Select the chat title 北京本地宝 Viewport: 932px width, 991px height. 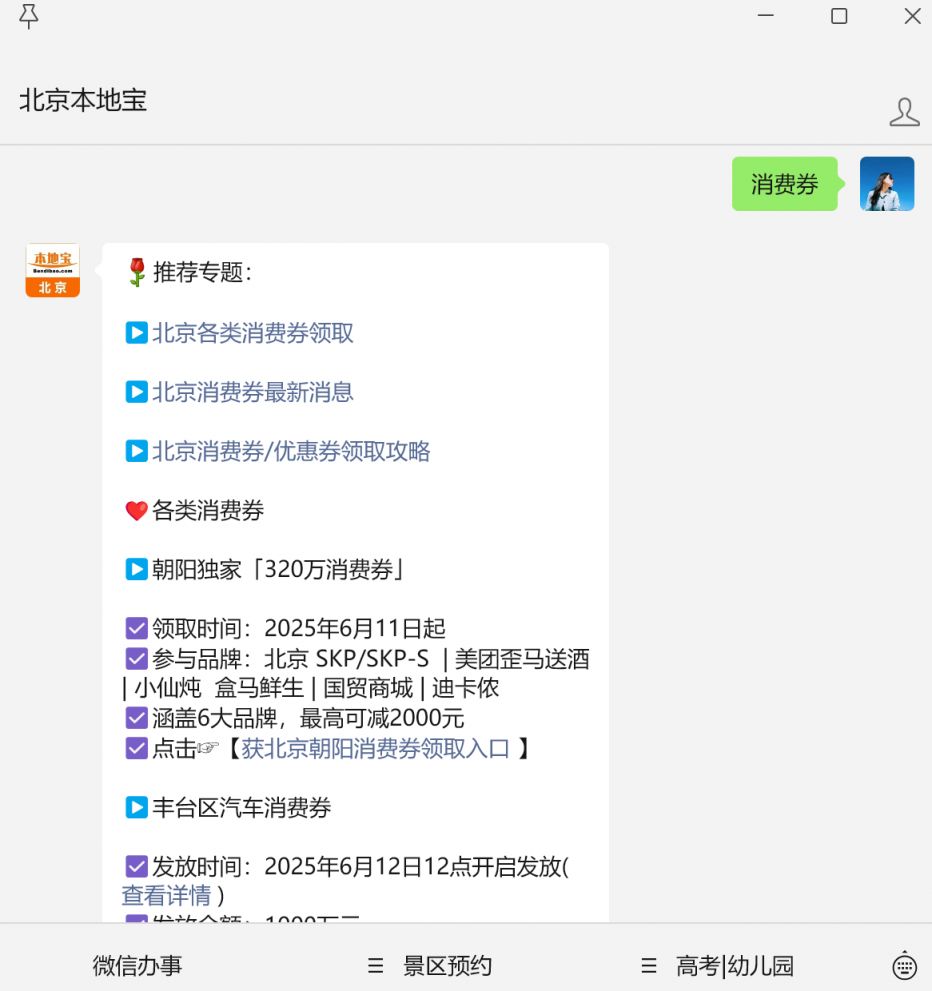click(x=83, y=100)
